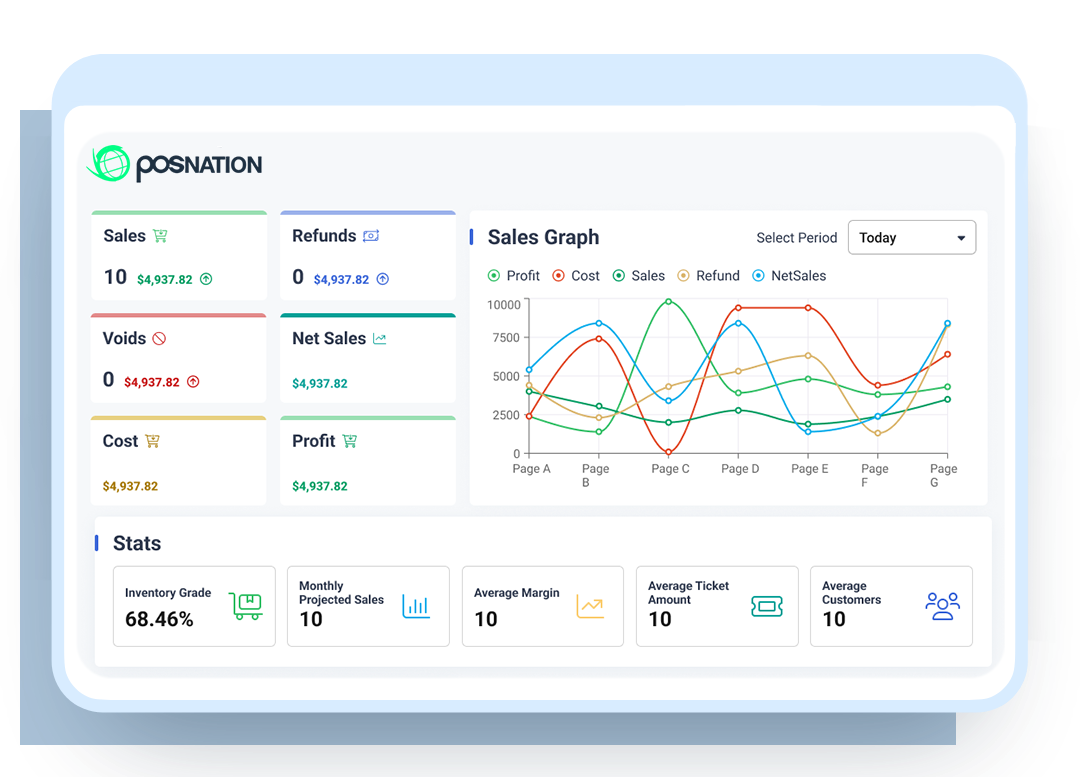Click the 7500 y-axis label
The image size is (1080, 777).
506,338
